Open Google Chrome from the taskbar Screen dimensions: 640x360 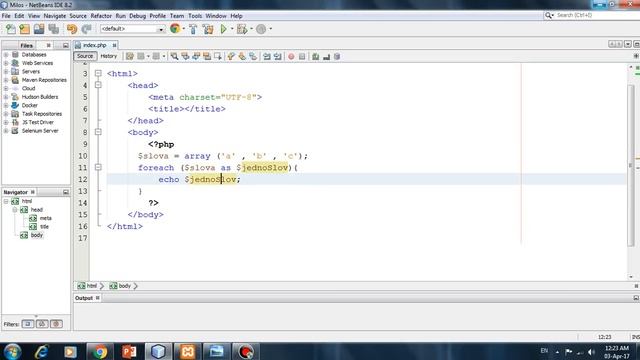tap(99, 352)
